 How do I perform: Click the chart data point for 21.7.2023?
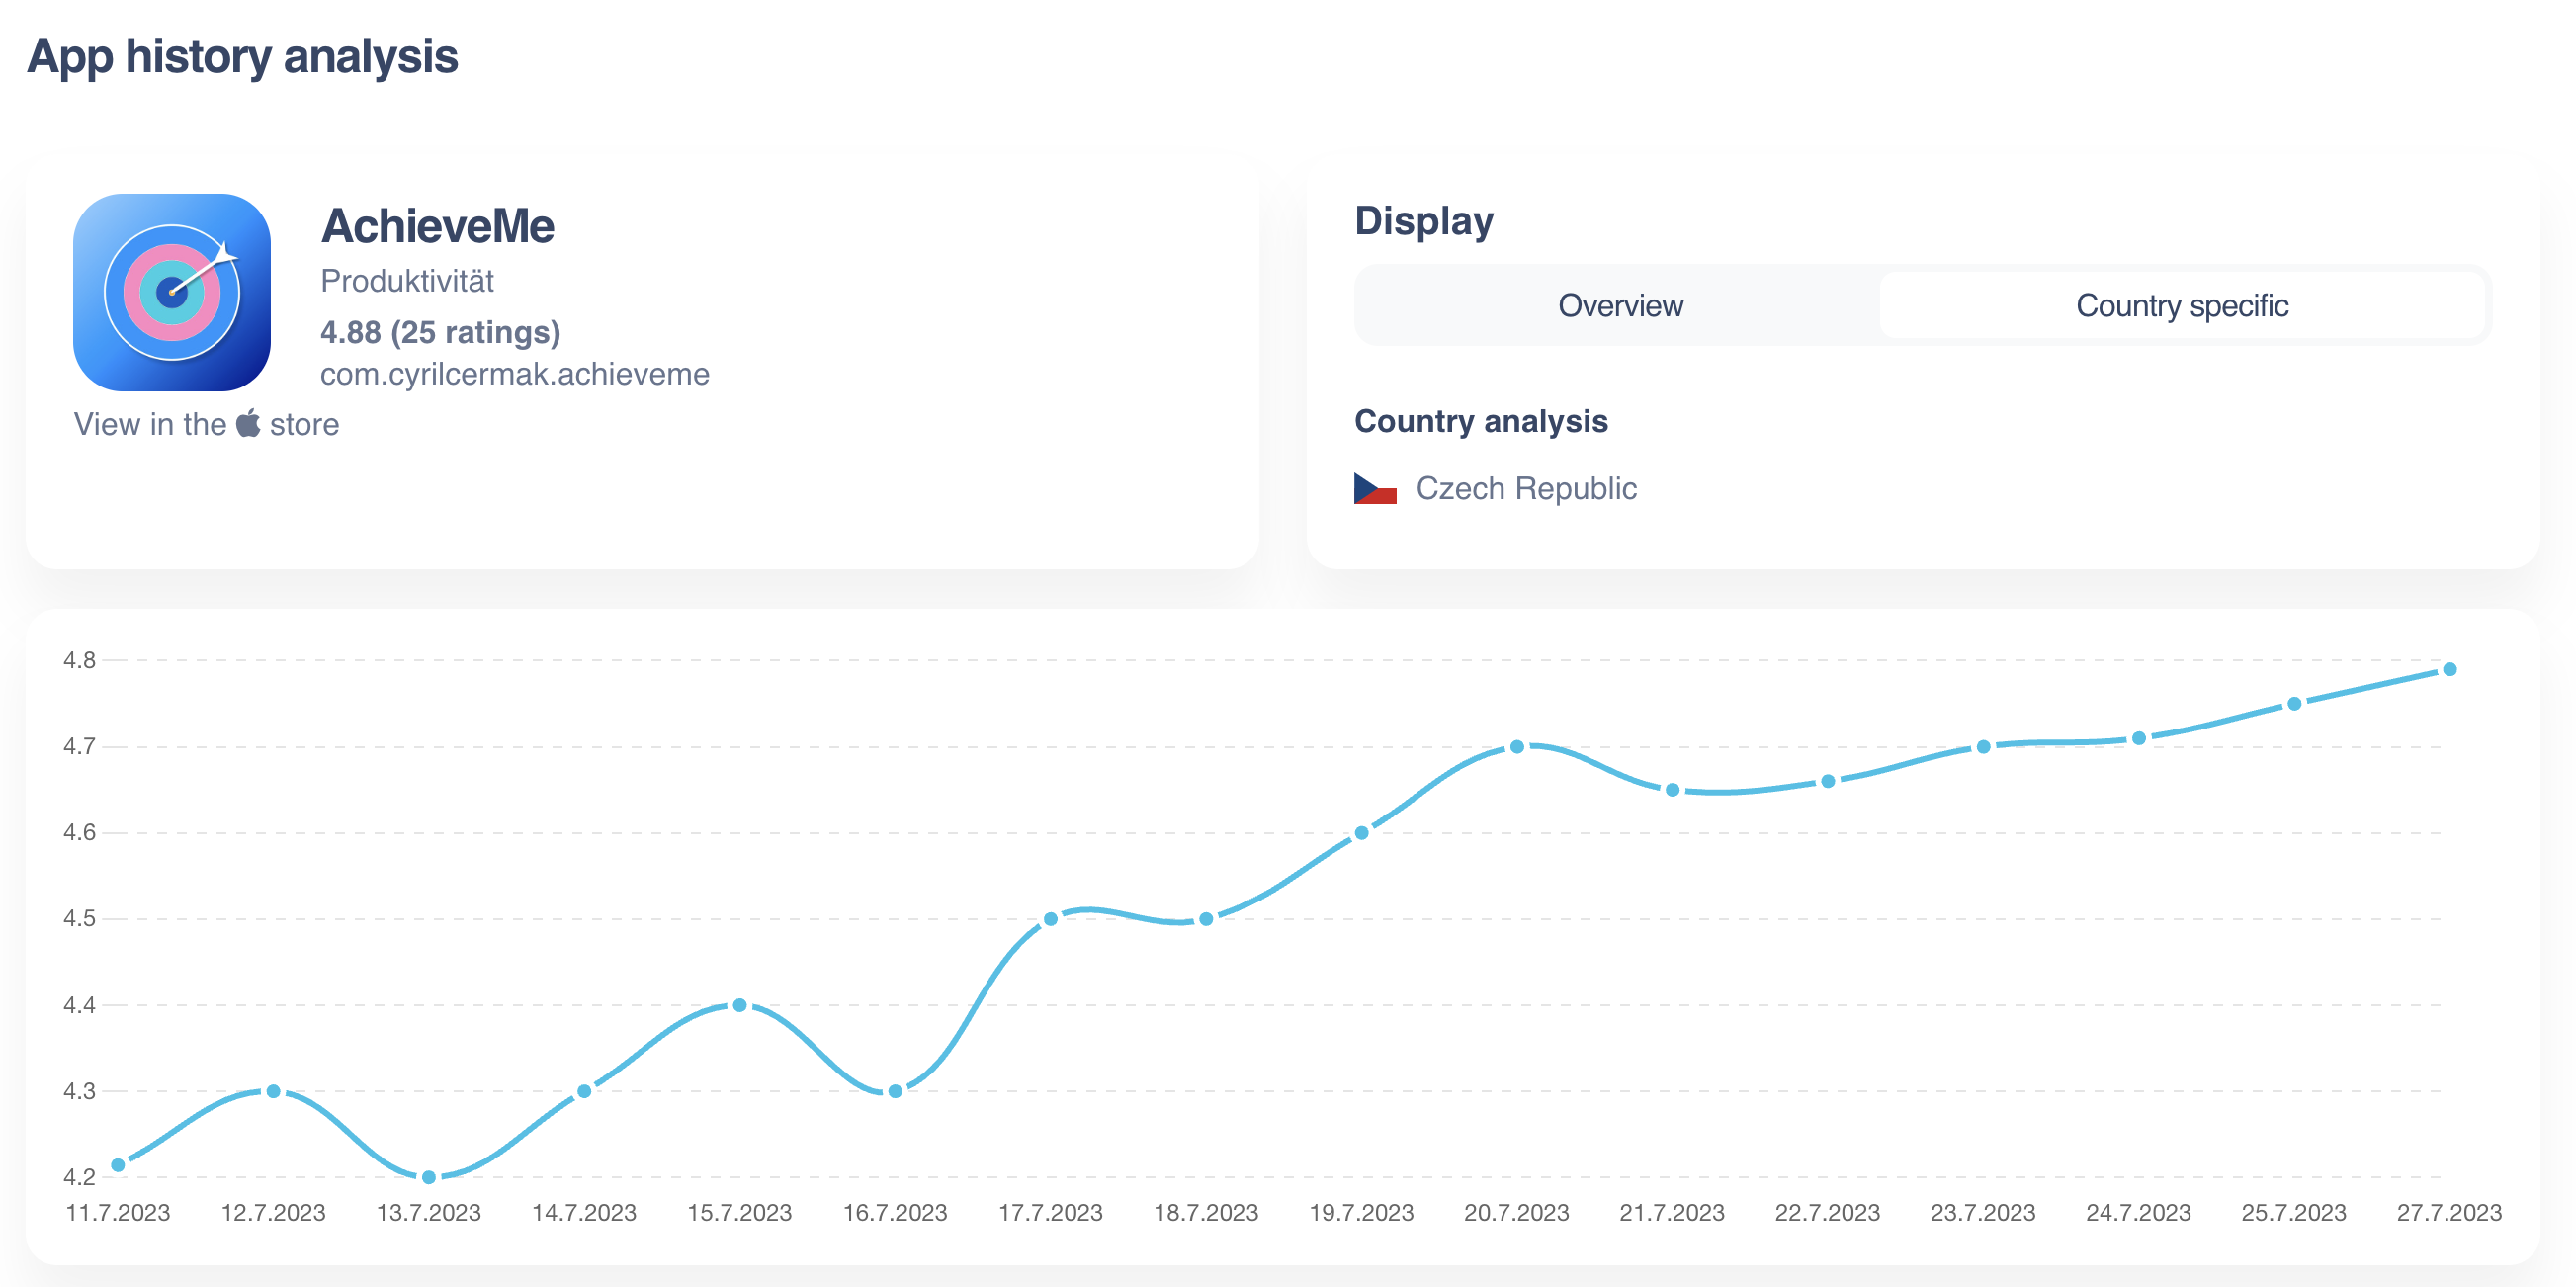[1672, 790]
